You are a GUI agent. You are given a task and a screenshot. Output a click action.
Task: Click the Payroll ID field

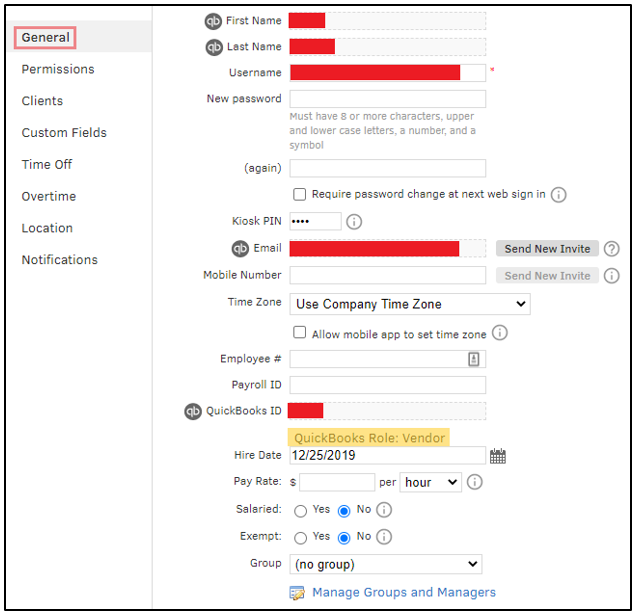[x=387, y=385]
